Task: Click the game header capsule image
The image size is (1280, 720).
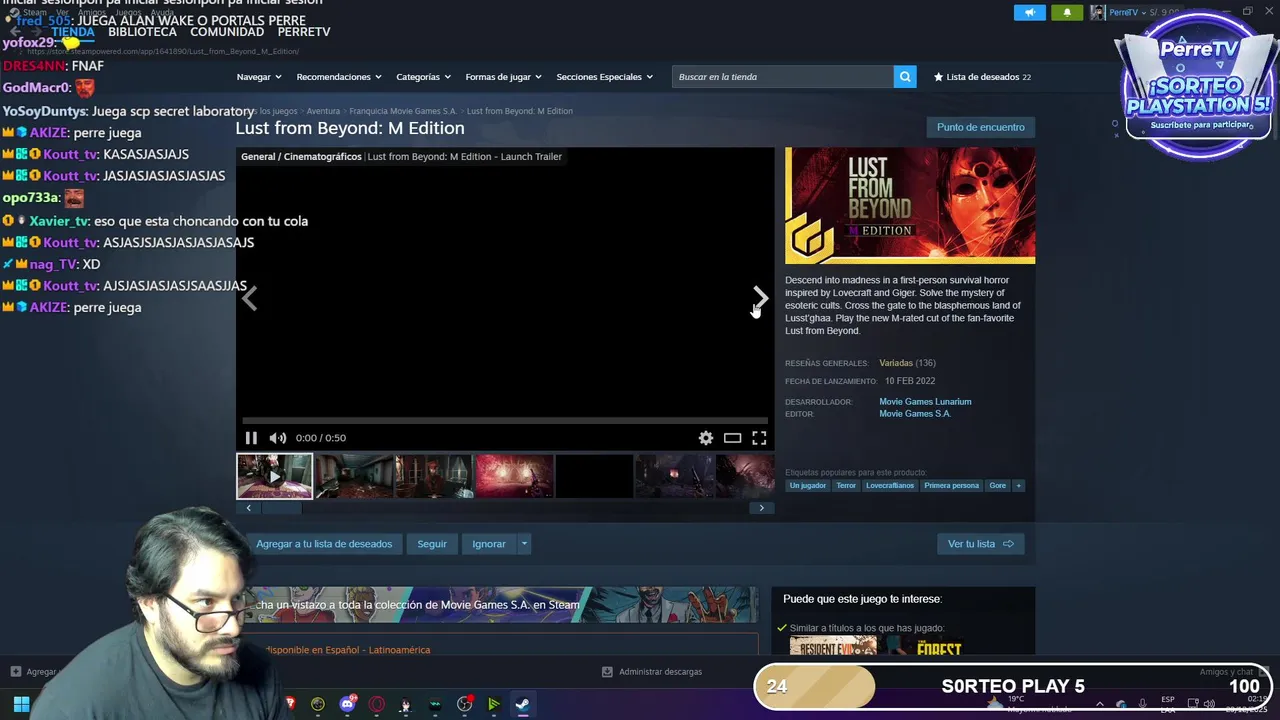Action: pyautogui.click(x=910, y=206)
